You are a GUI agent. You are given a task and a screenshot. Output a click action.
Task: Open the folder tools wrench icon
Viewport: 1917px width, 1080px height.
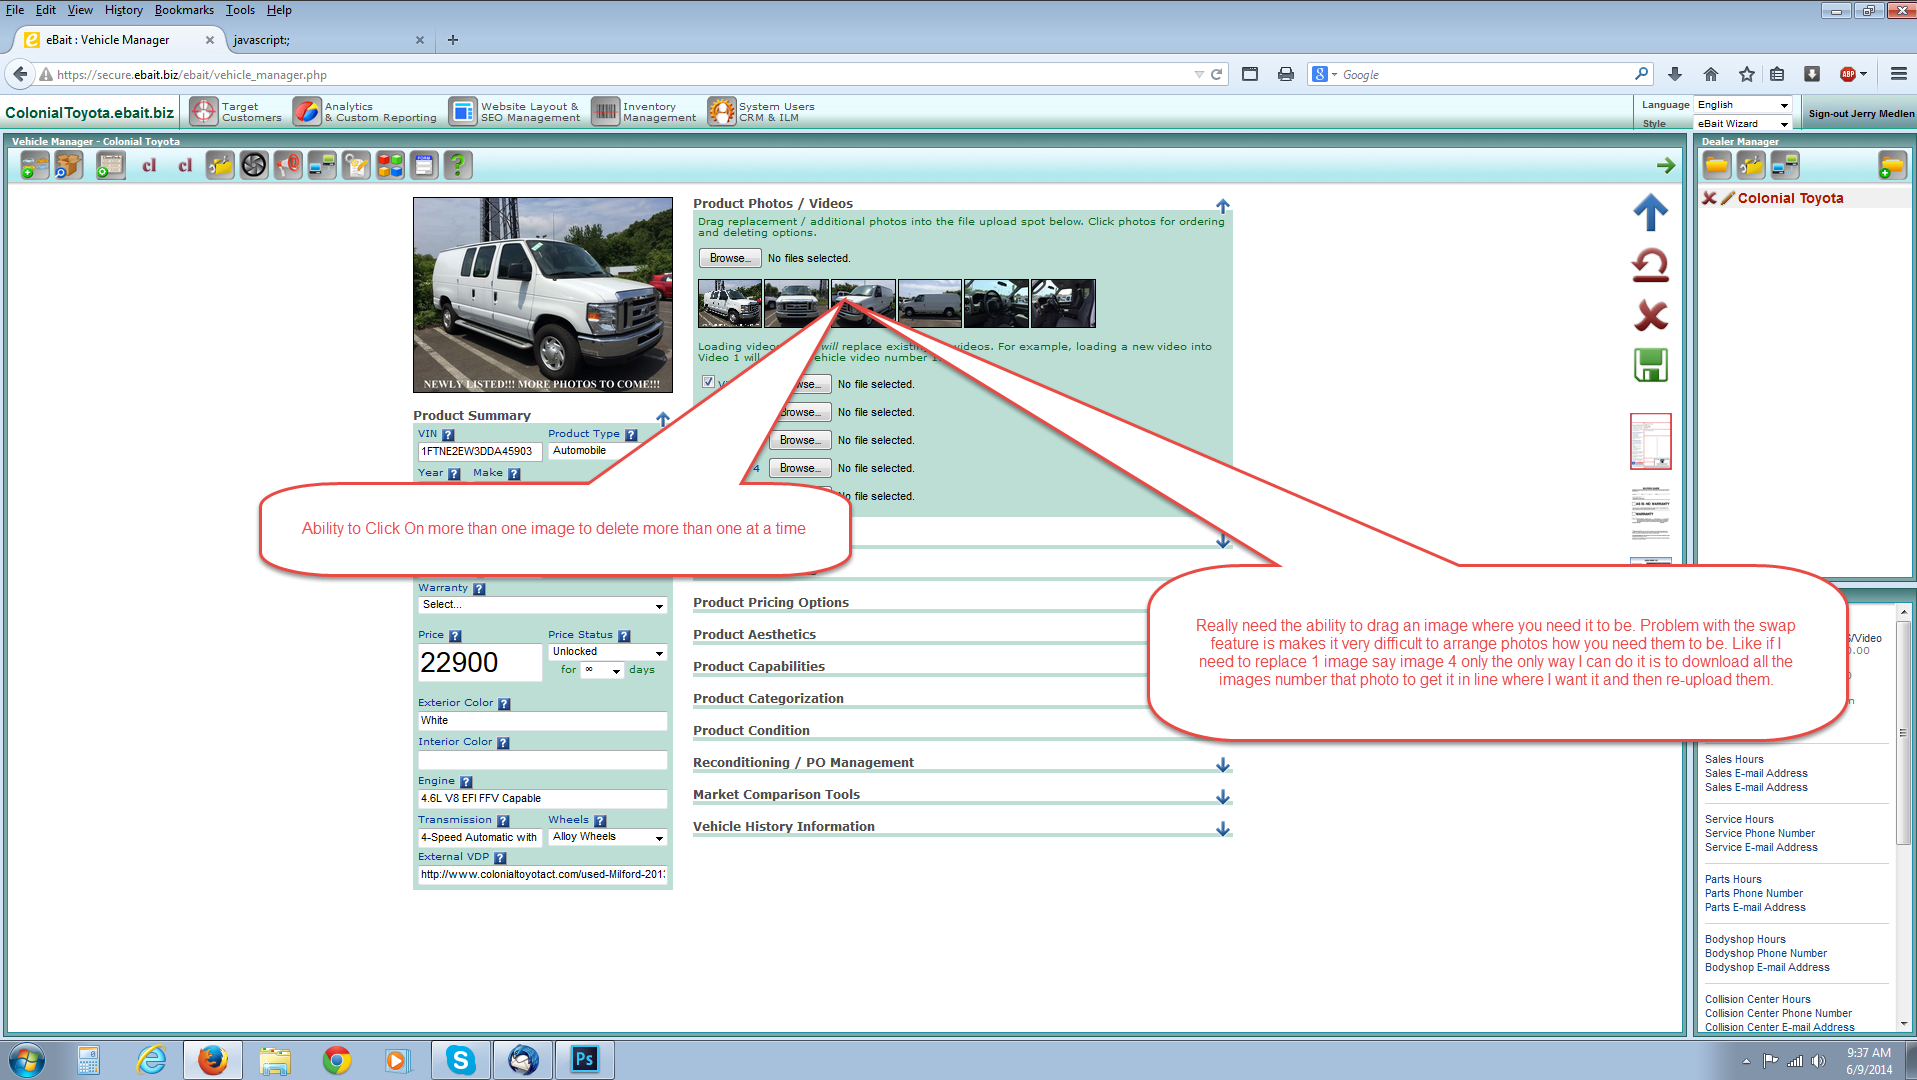point(220,165)
